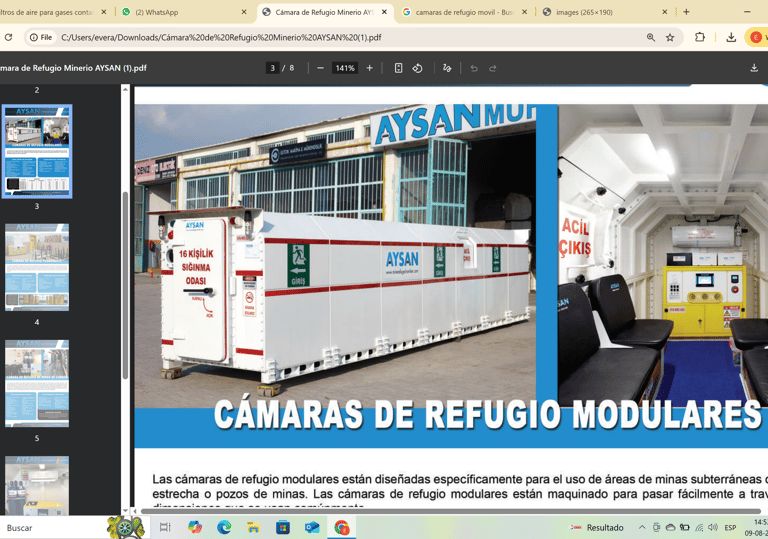Click the page number input box
This screenshot has width=768, height=539.
coord(272,68)
